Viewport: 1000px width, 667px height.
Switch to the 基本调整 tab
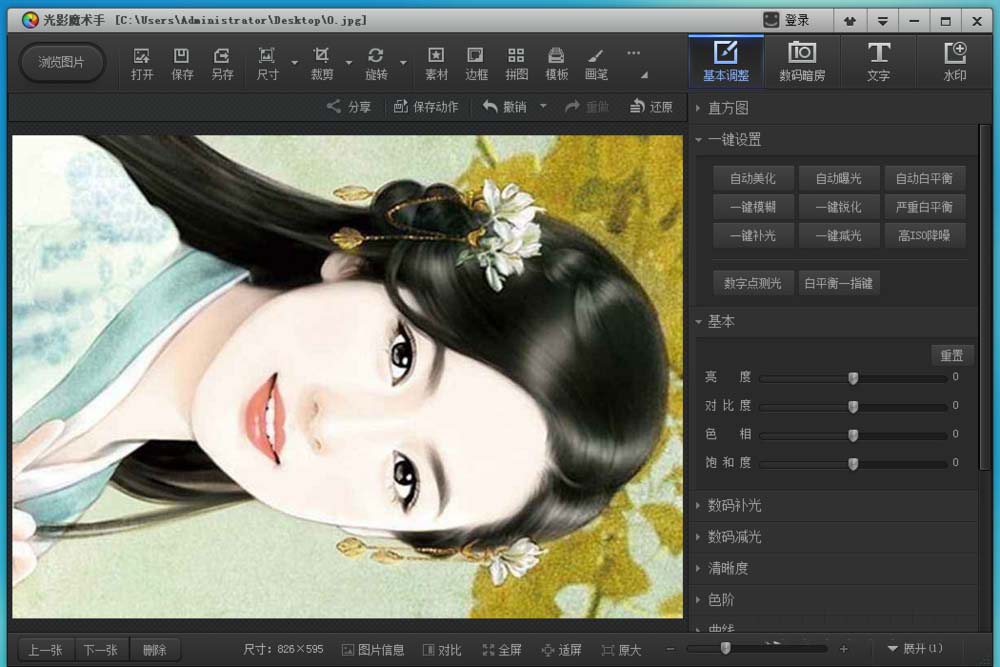[726, 62]
